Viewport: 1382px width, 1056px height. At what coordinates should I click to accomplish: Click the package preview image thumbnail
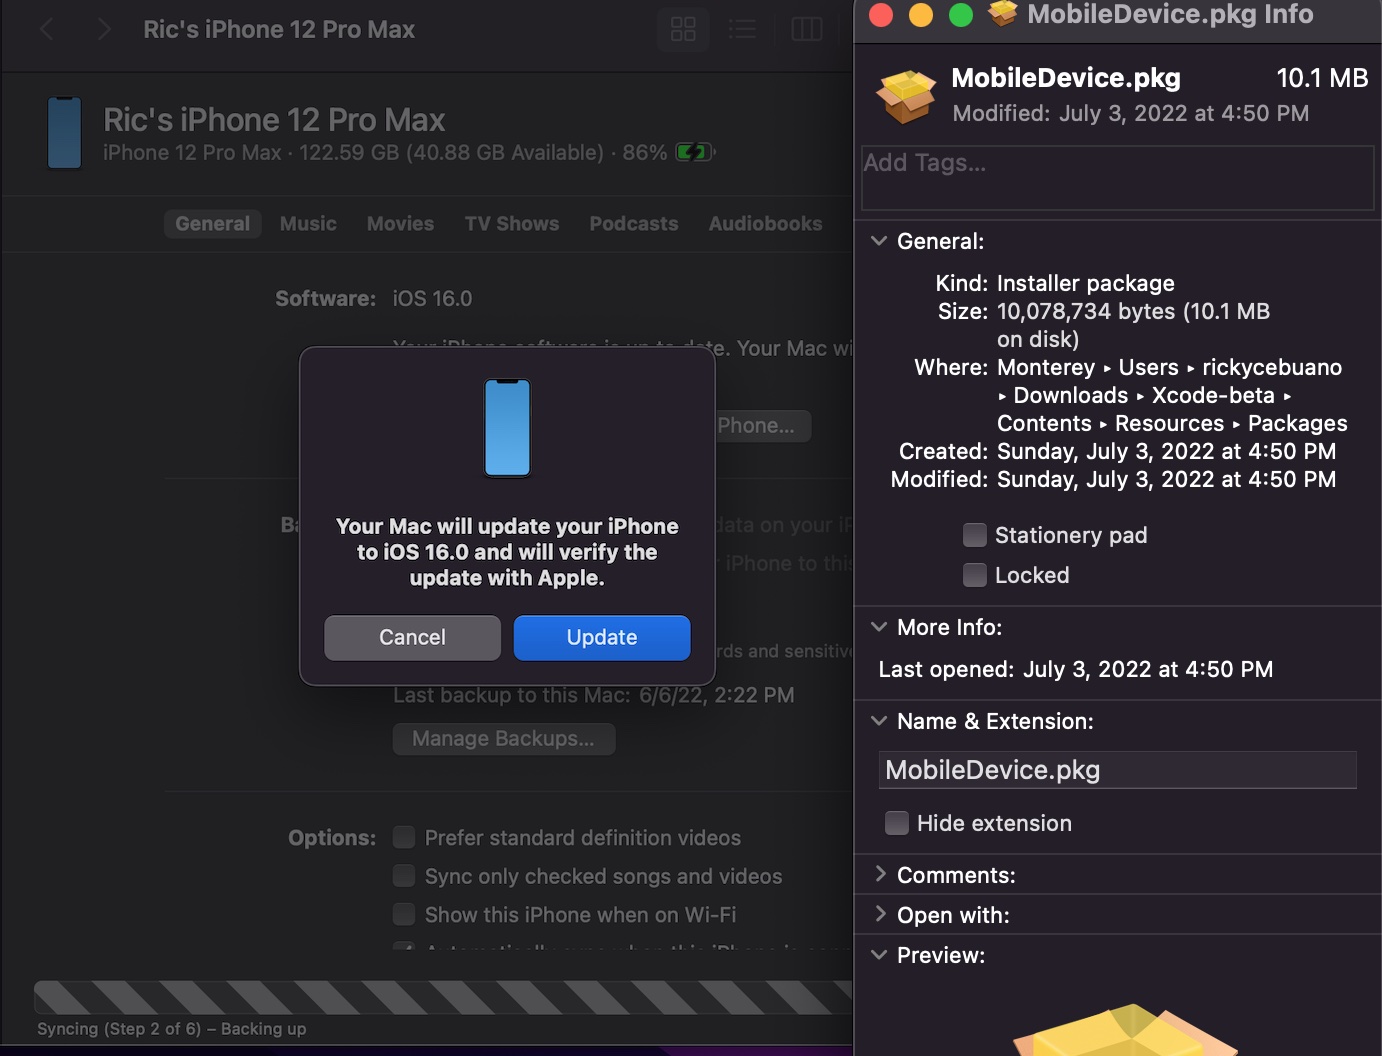tap(1127, 1030)
